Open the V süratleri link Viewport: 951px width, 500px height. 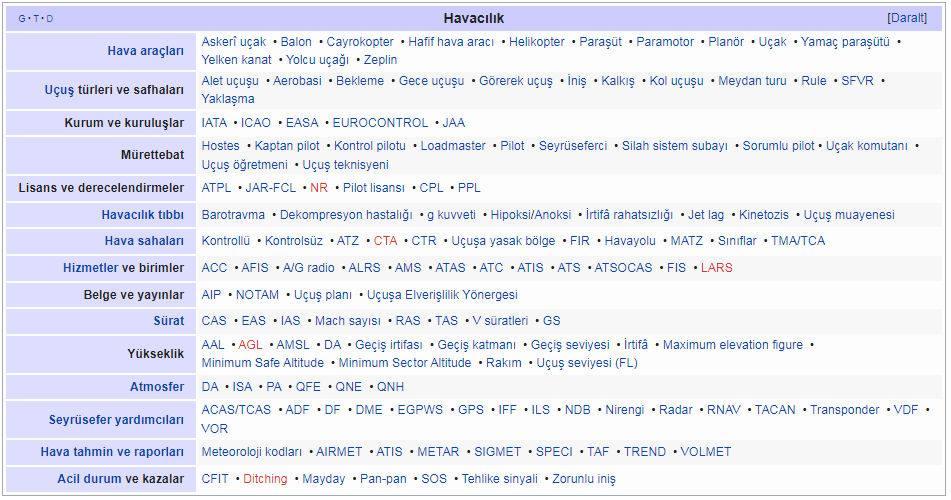500,321
